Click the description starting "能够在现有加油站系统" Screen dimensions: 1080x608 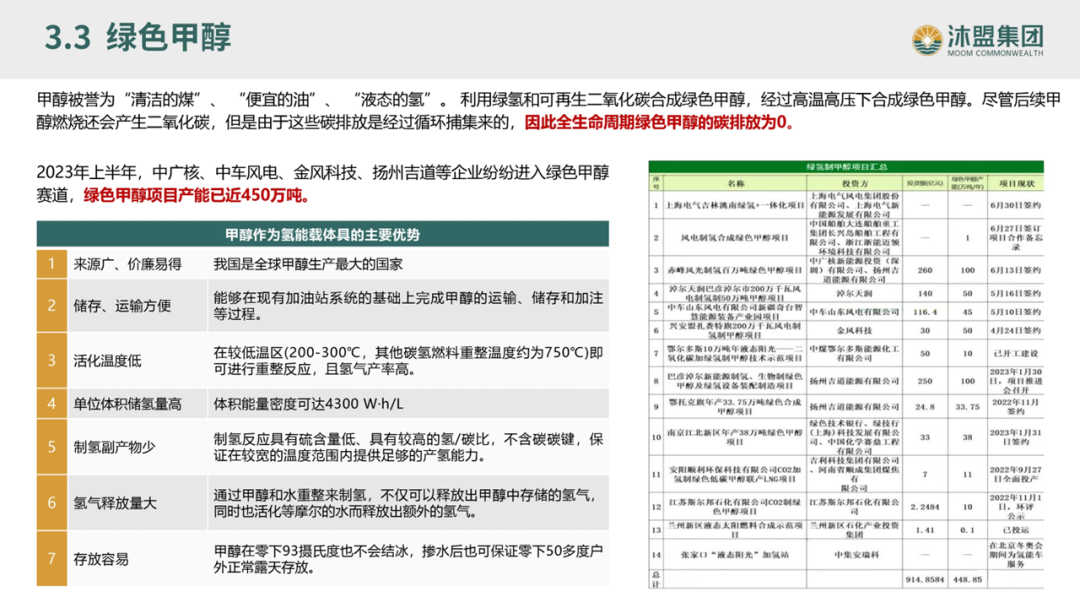(408, 306)
